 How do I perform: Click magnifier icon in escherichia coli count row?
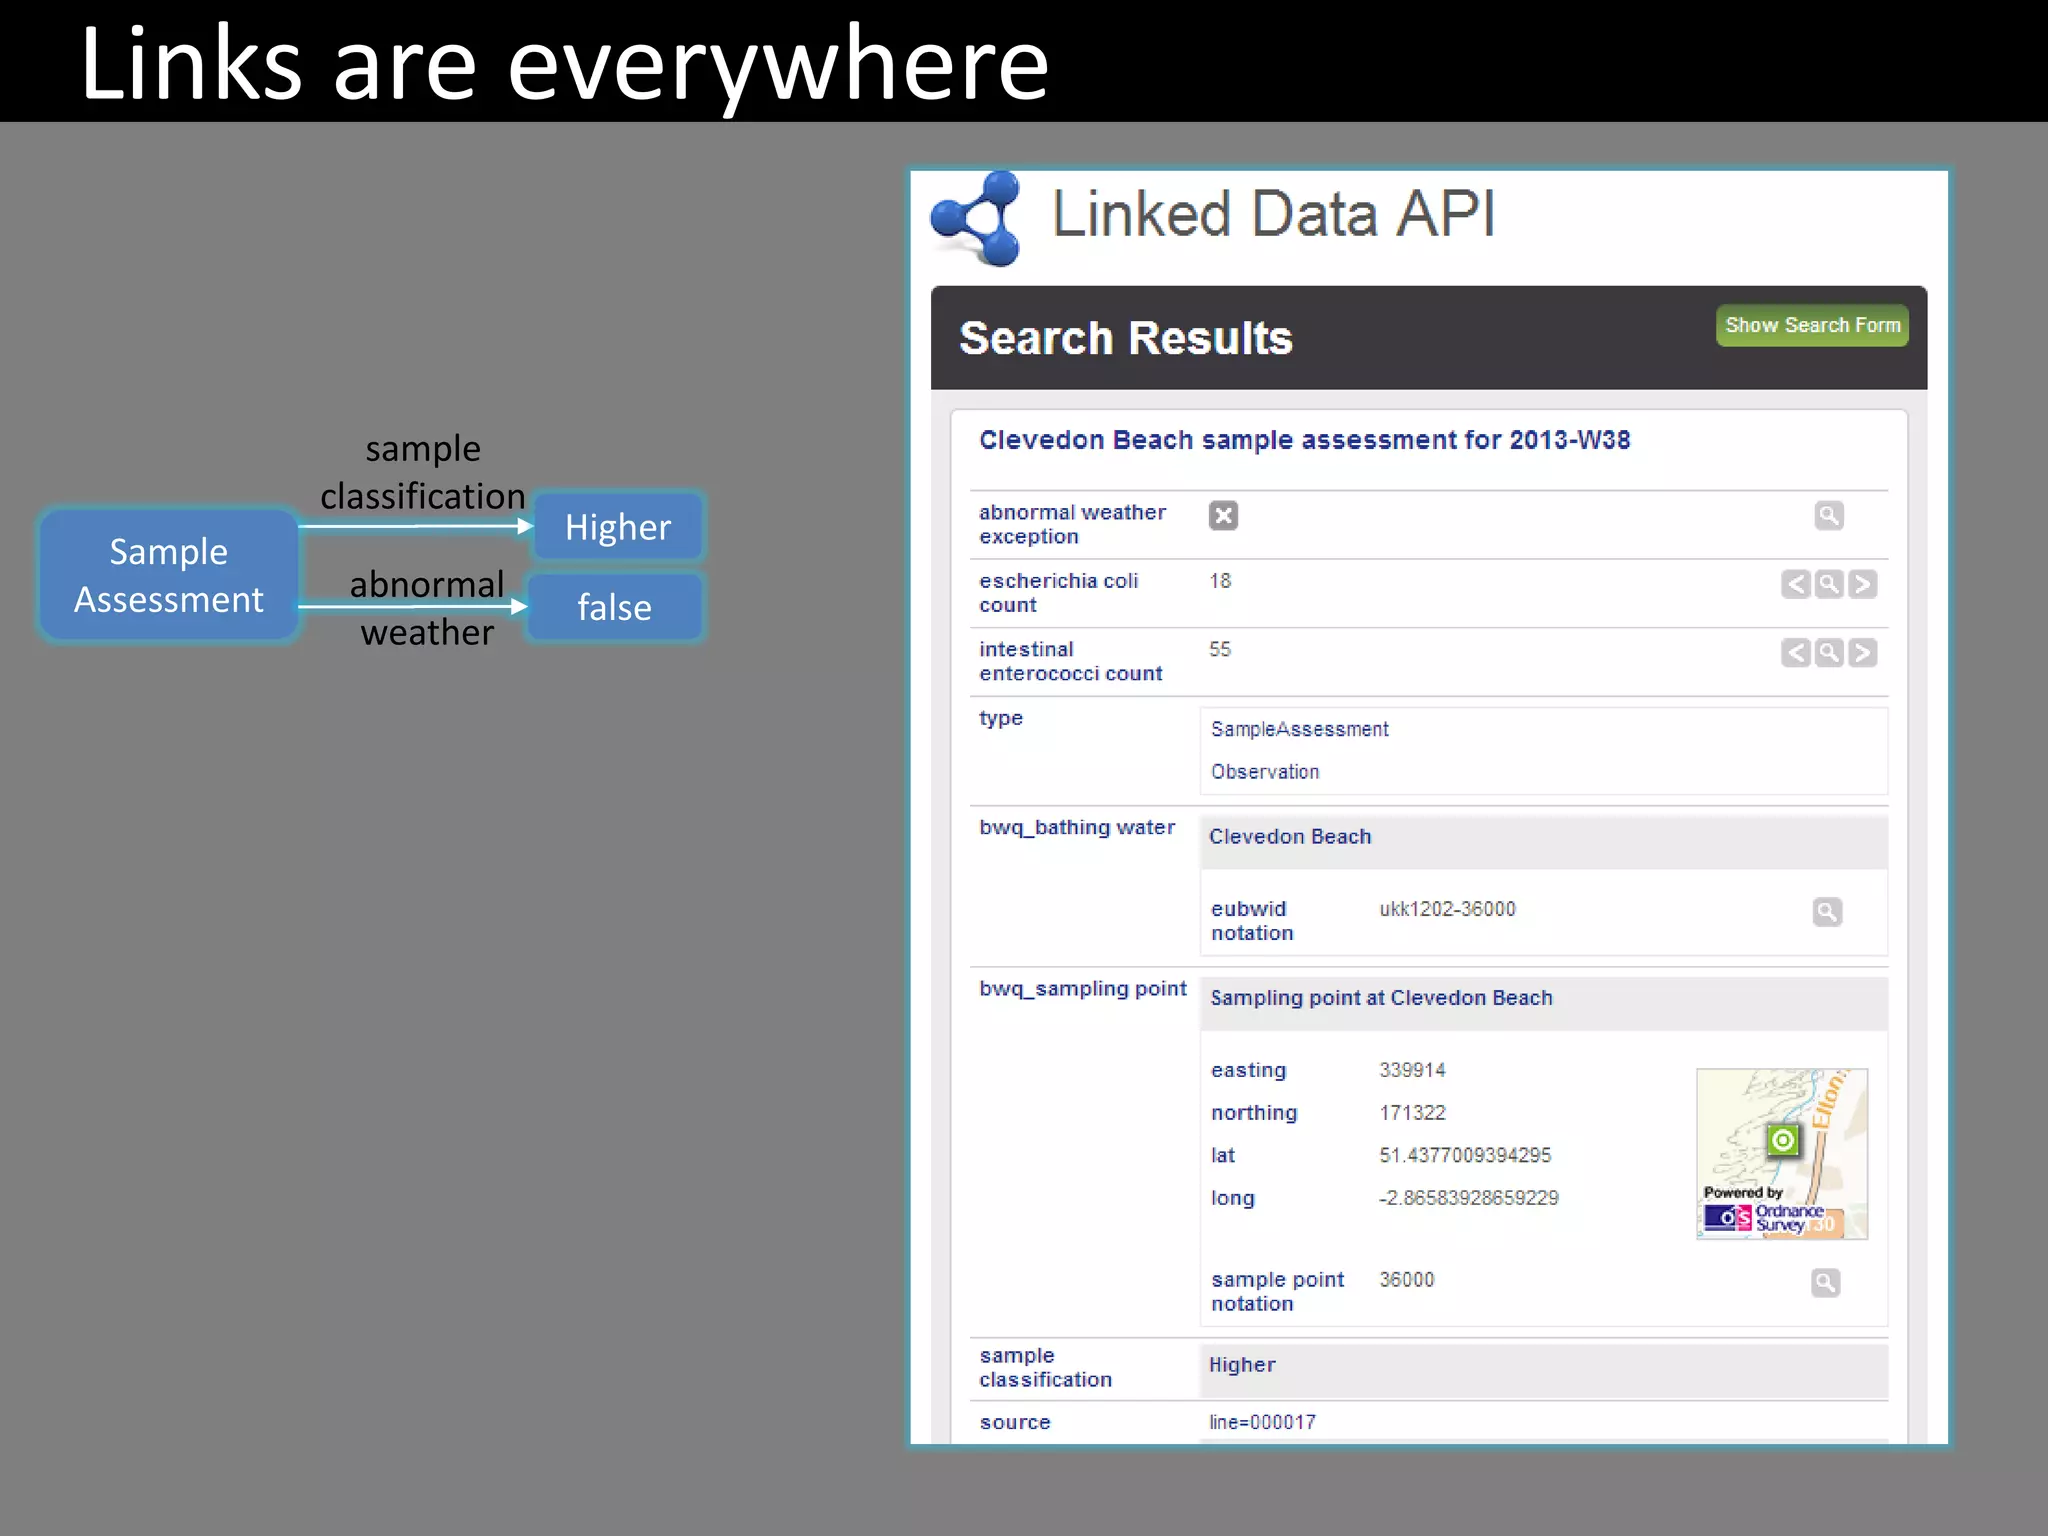1829,584
